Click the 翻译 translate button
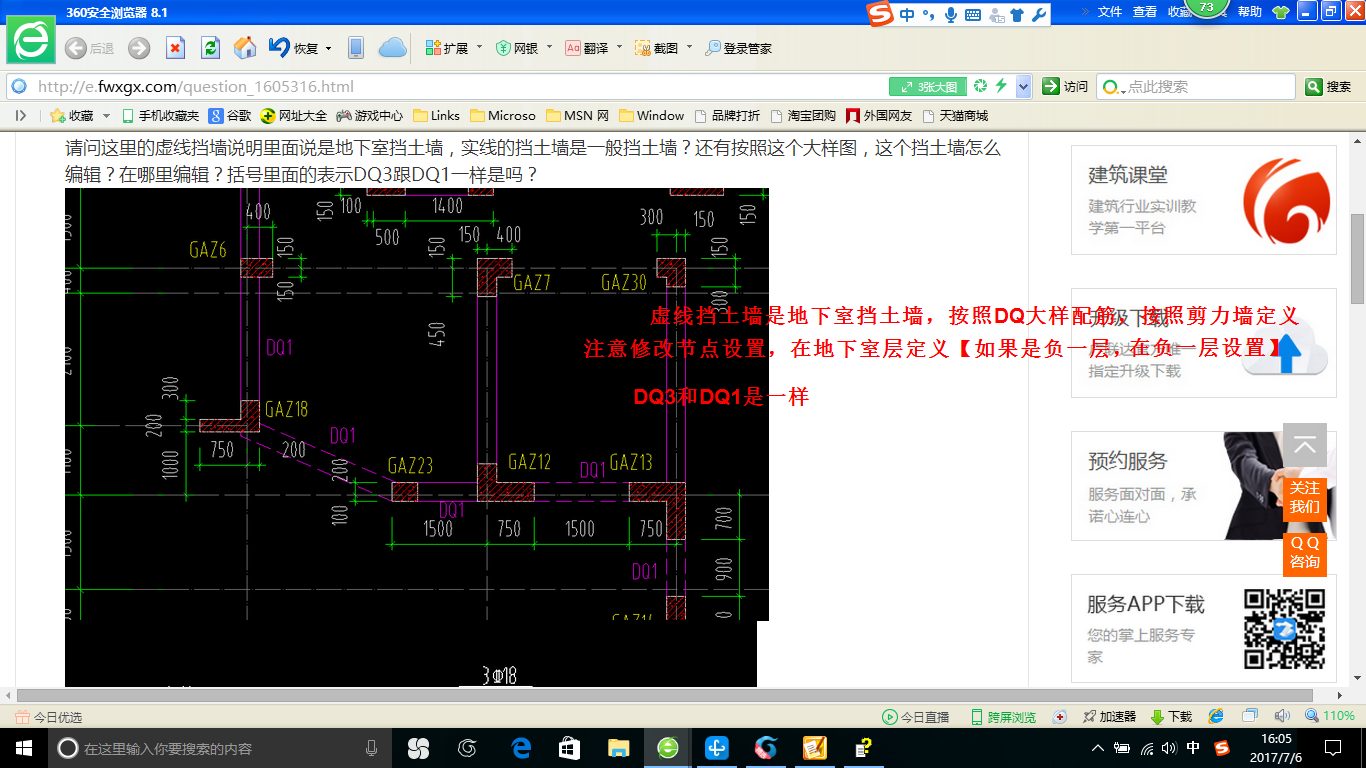This screenshot has height=768, width=1366. pyautogui.click(x=587, y=48)
